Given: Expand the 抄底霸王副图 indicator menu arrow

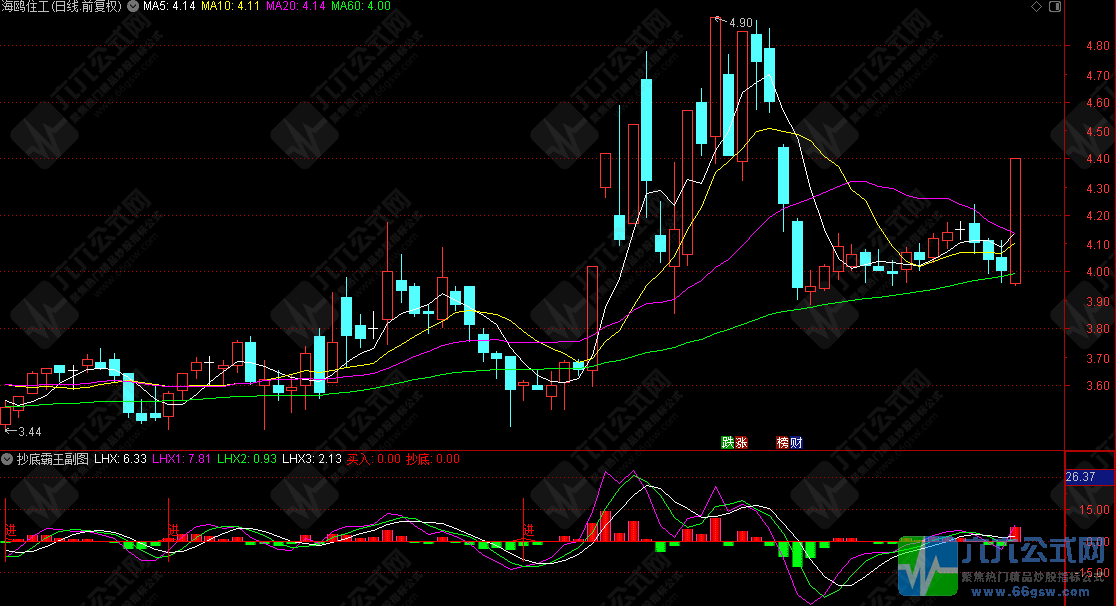Looking at the screenshot, I should [7, 459].
